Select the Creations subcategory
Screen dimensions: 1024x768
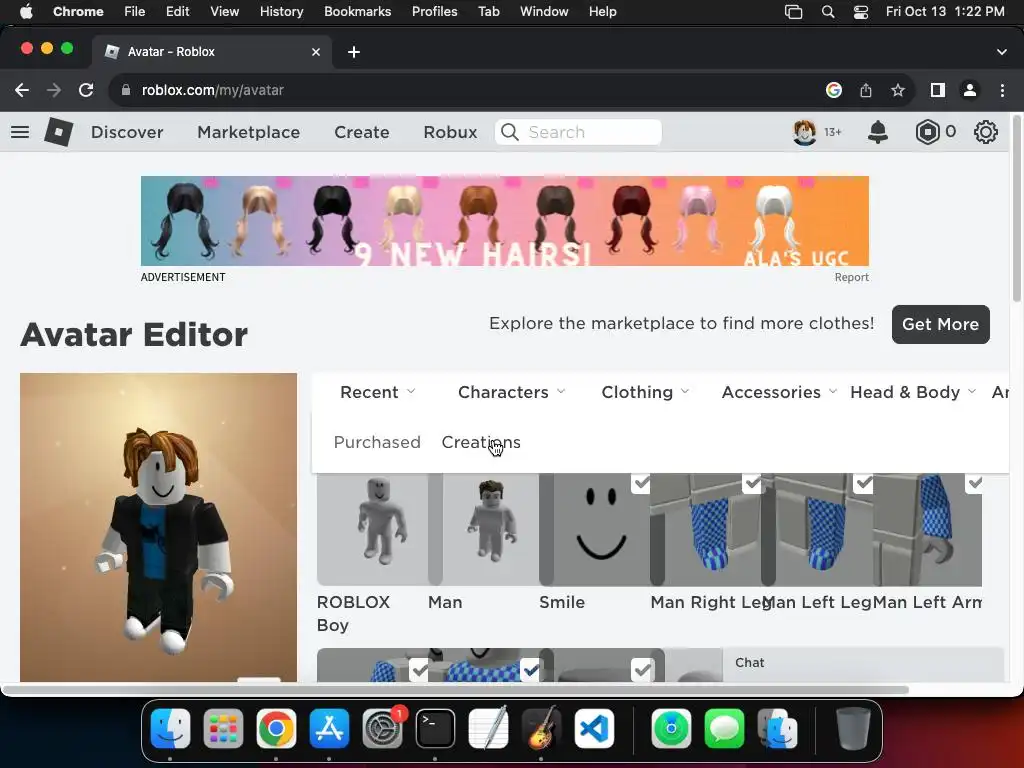pos(481,442)
